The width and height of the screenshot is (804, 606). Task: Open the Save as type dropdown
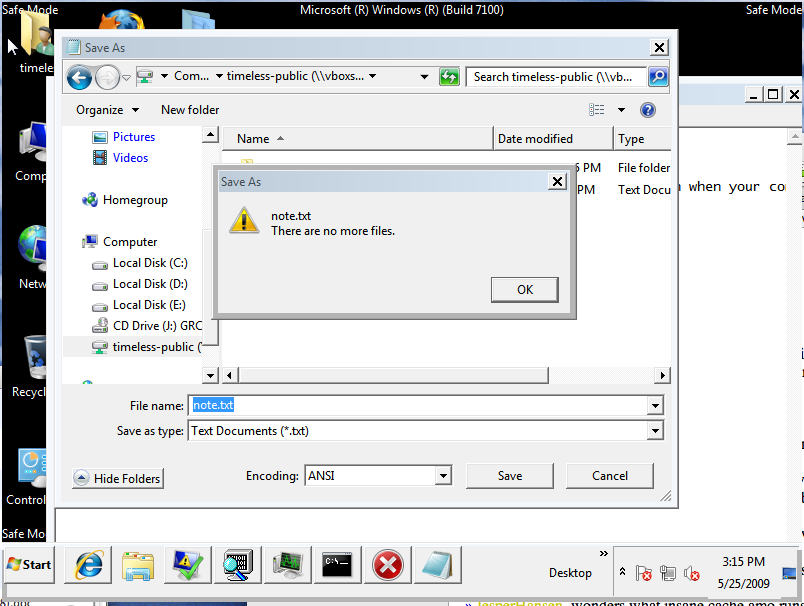[x=655, y=431]
